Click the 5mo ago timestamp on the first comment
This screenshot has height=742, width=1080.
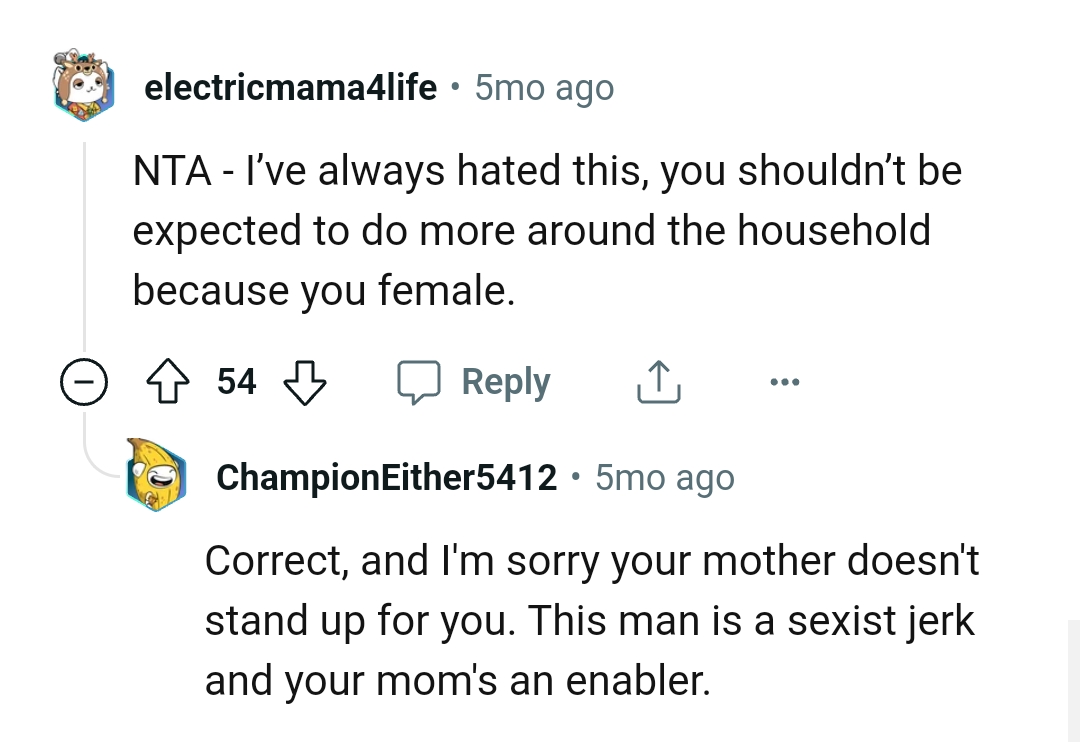click(543, 87)
